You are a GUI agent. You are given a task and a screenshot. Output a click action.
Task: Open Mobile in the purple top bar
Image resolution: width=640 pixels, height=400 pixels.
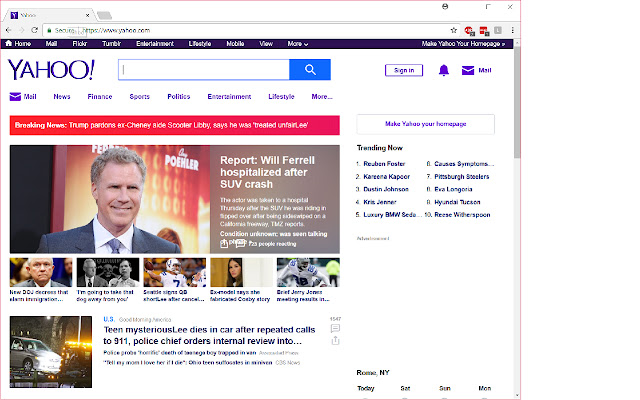click(235, 44)
